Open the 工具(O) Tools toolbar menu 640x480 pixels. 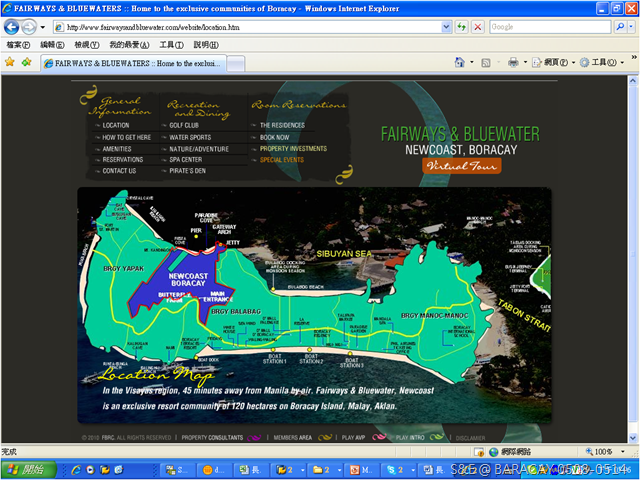coord(602,62)
